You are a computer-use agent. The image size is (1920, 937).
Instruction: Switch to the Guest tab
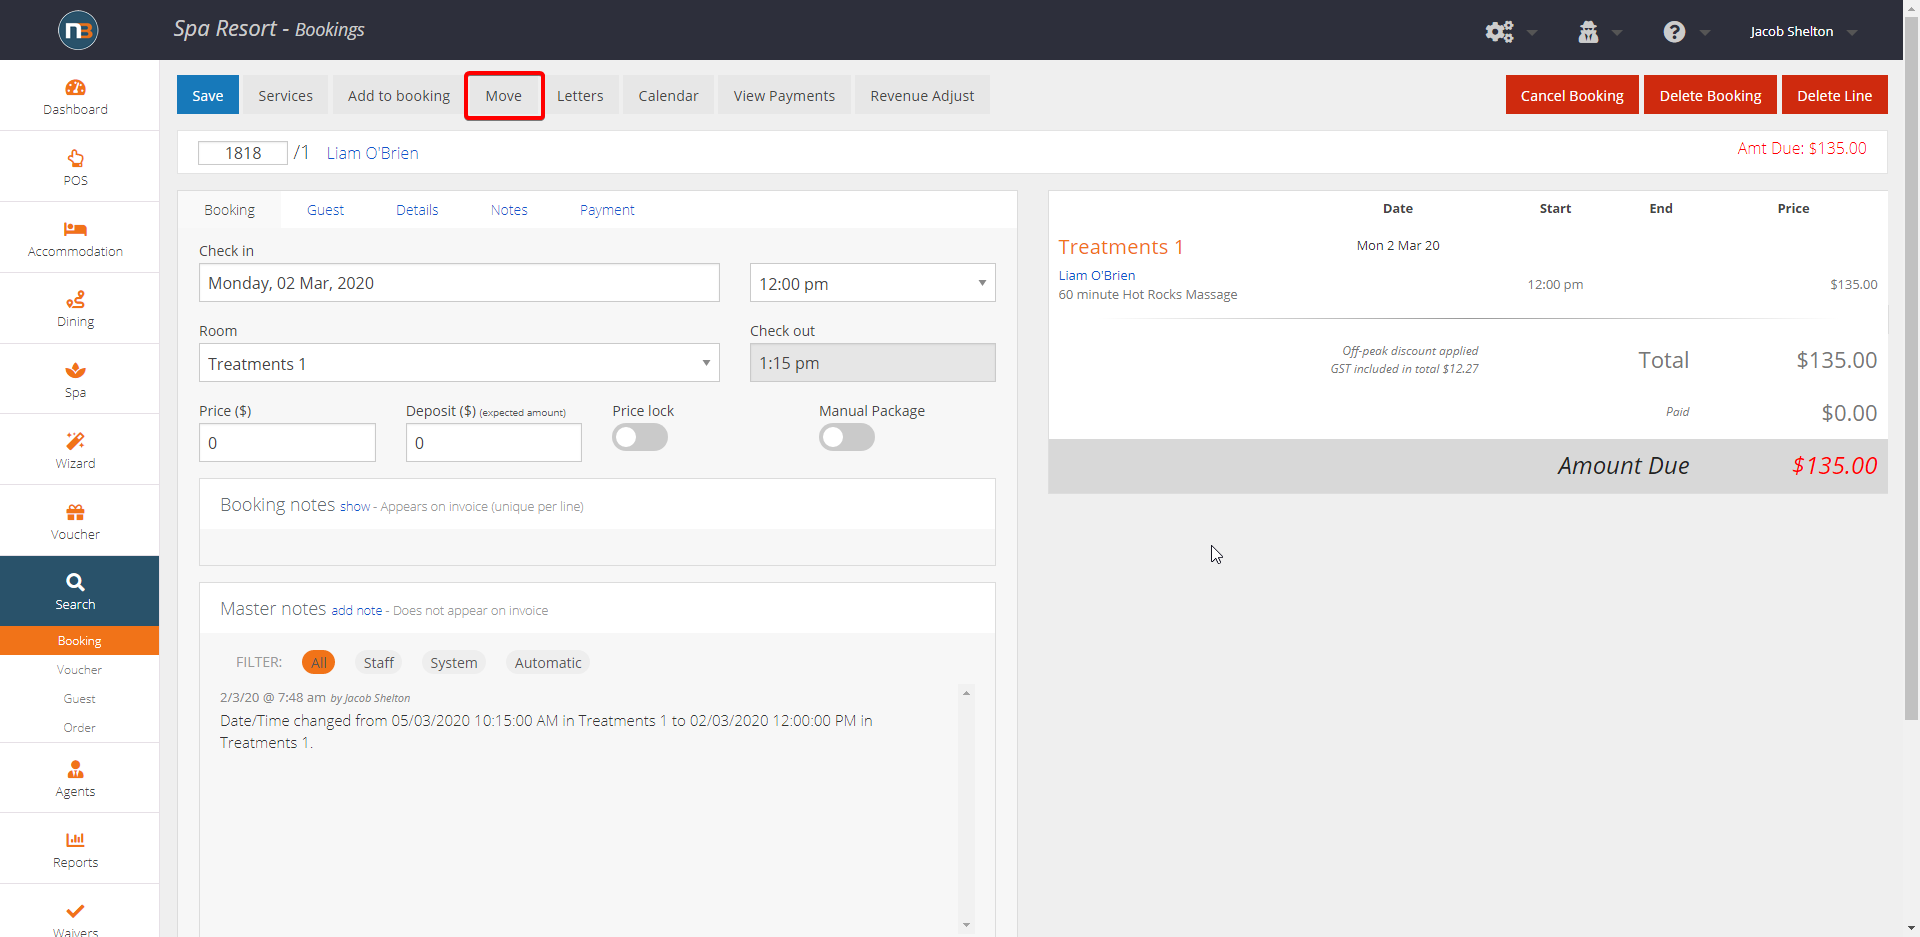325,210
